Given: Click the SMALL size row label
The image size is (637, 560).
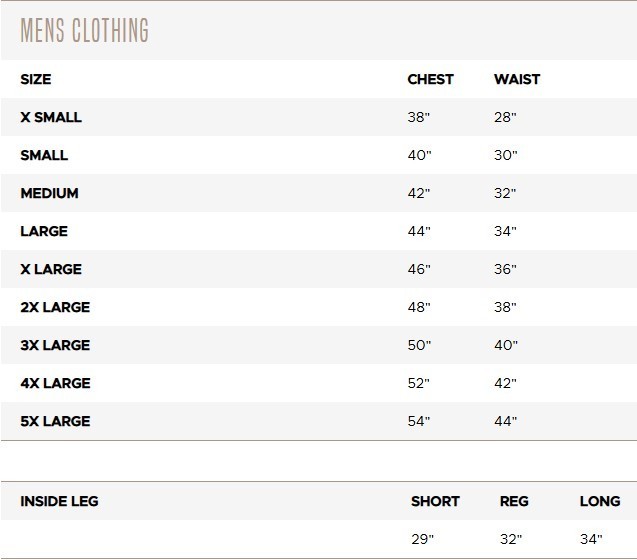Looking at the screenshot, I should coord(44,155).
